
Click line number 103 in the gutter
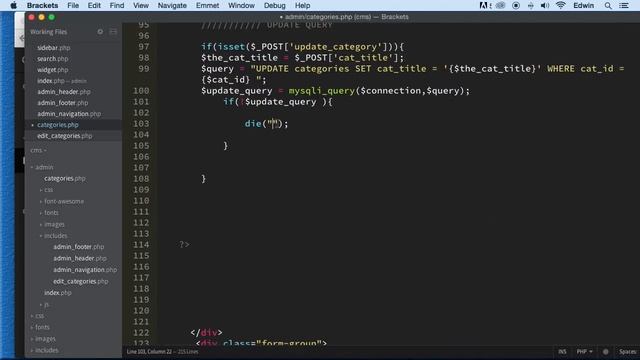tap(141, 124)
